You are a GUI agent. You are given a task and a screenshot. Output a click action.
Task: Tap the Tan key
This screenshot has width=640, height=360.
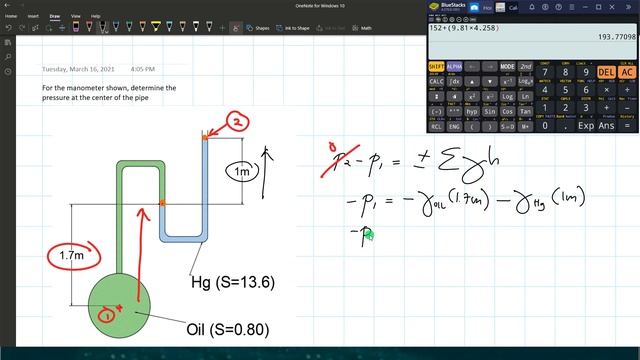[525, 111]
